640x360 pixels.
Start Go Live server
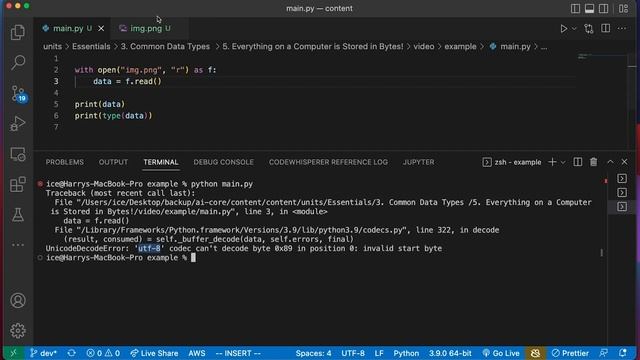click(x=501, y=353)
